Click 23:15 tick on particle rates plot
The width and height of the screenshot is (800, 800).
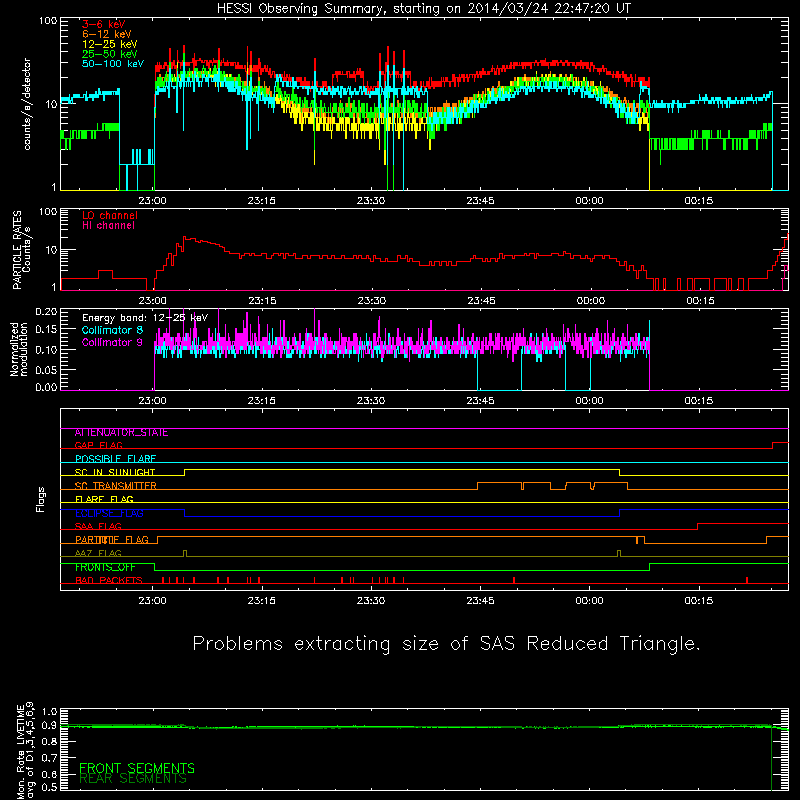[262, 301]
